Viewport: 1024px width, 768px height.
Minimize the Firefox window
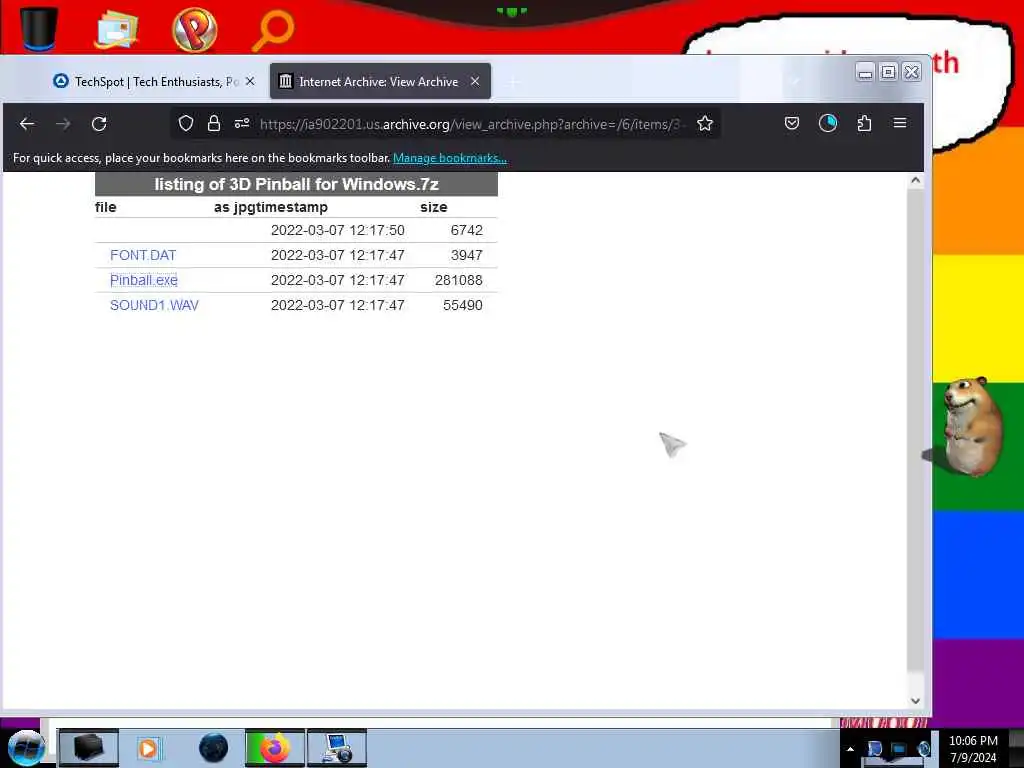pyautogui.click(x=865, y=72)
